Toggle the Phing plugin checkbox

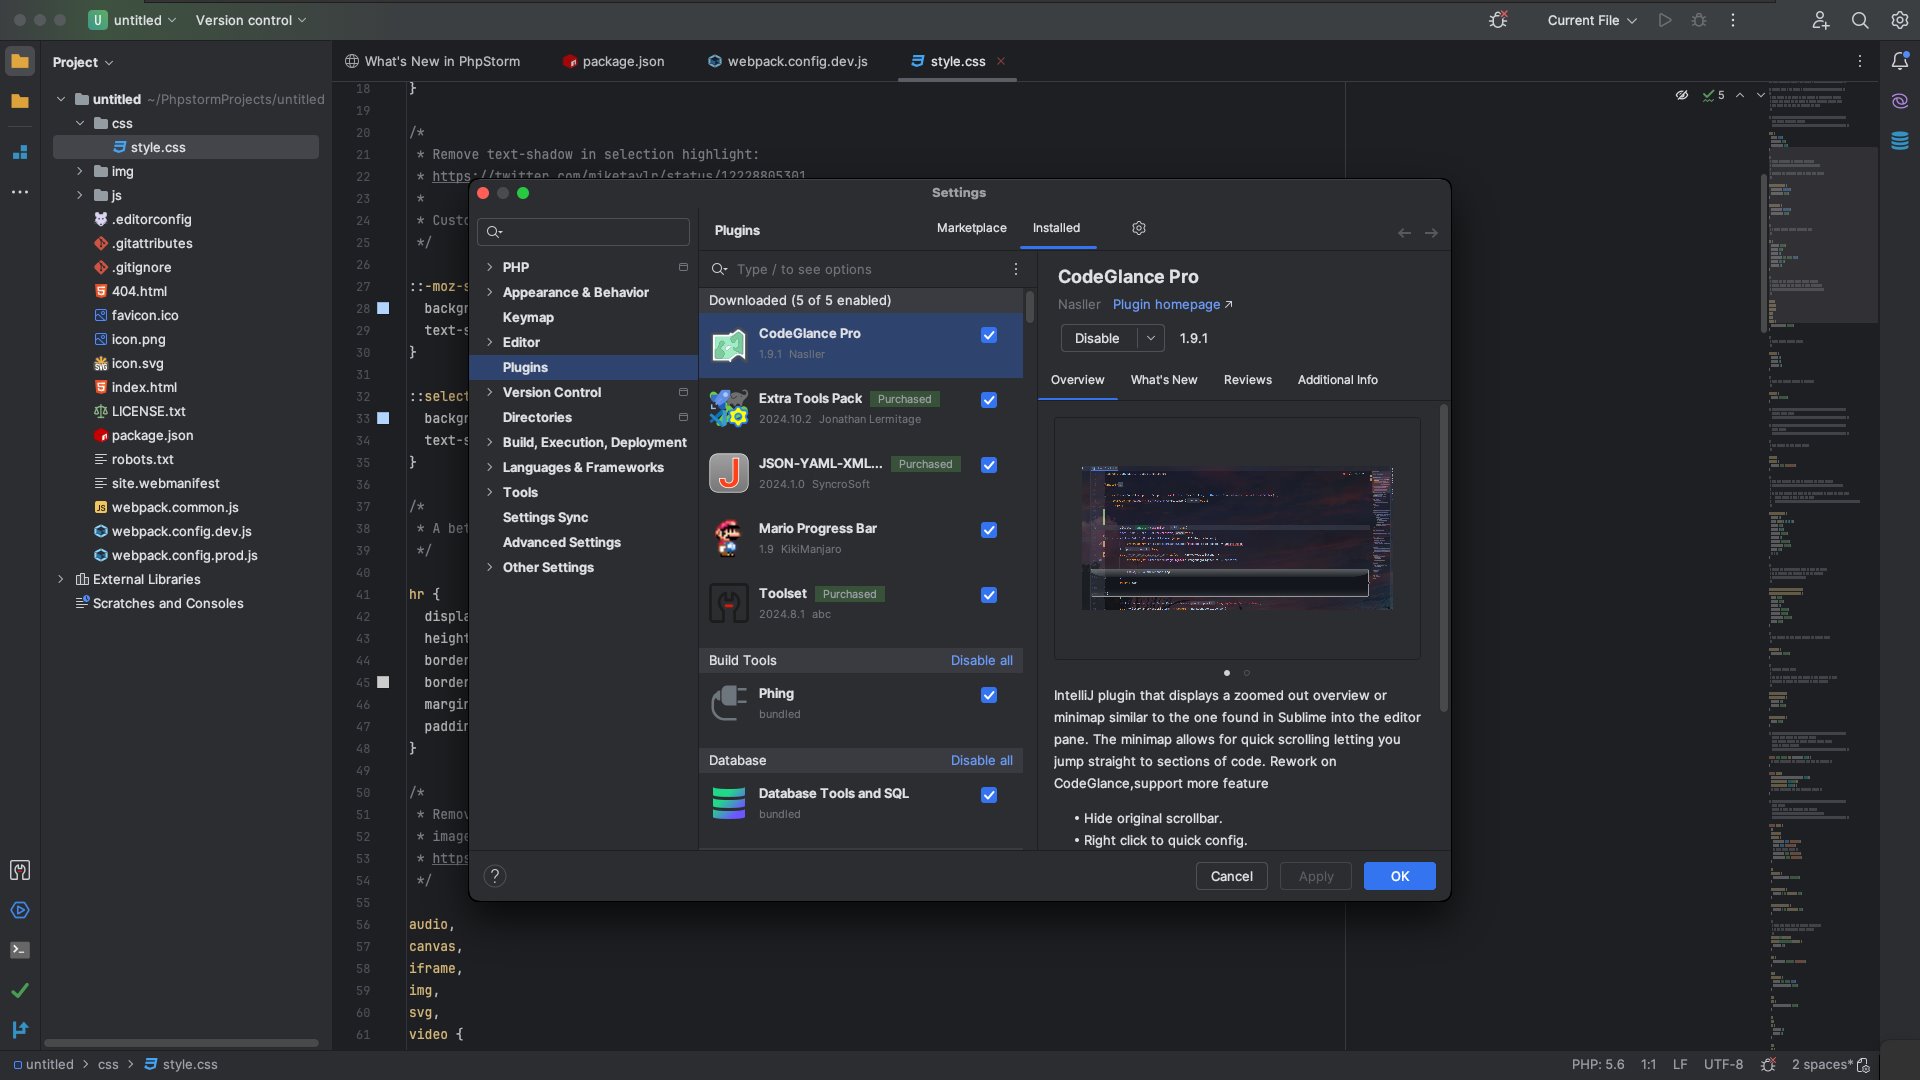[989, 695]
